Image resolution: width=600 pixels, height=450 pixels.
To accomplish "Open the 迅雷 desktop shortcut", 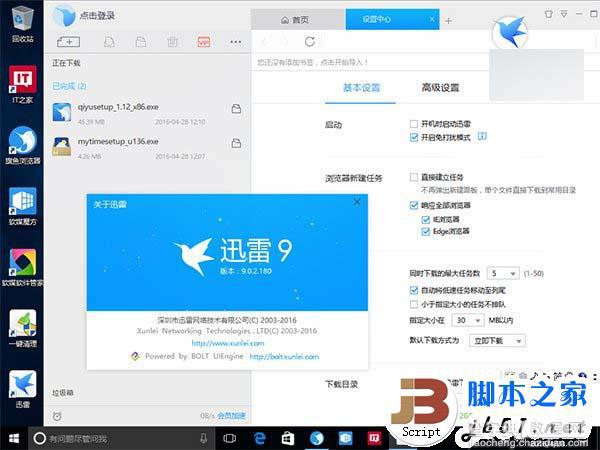I will click(23, 389).
